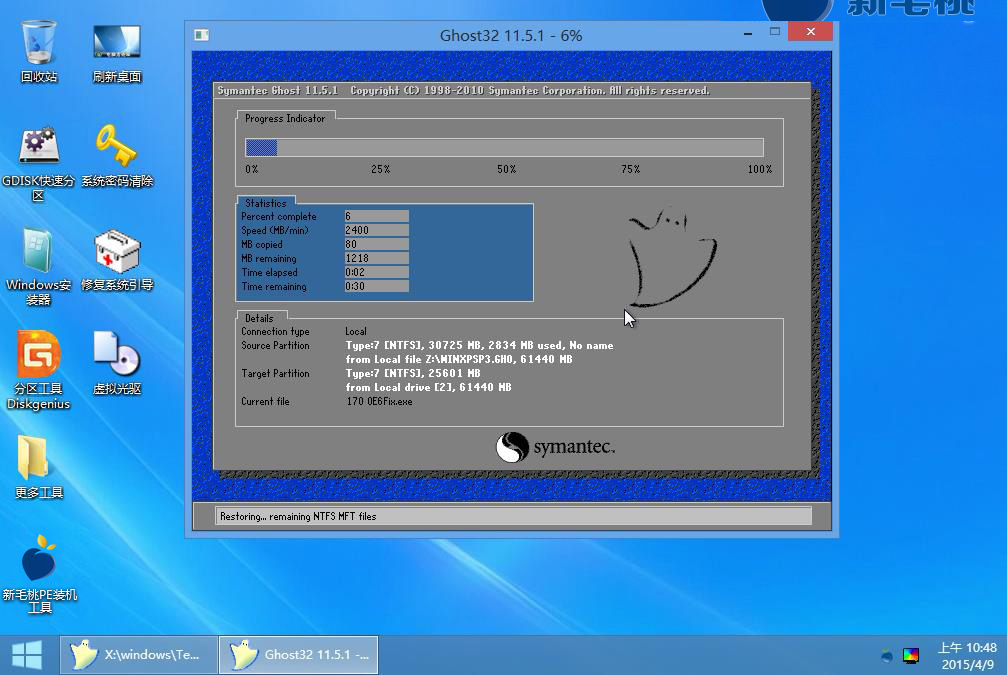
Task: Click the 25% progress scale label
Action: [381, 170]
